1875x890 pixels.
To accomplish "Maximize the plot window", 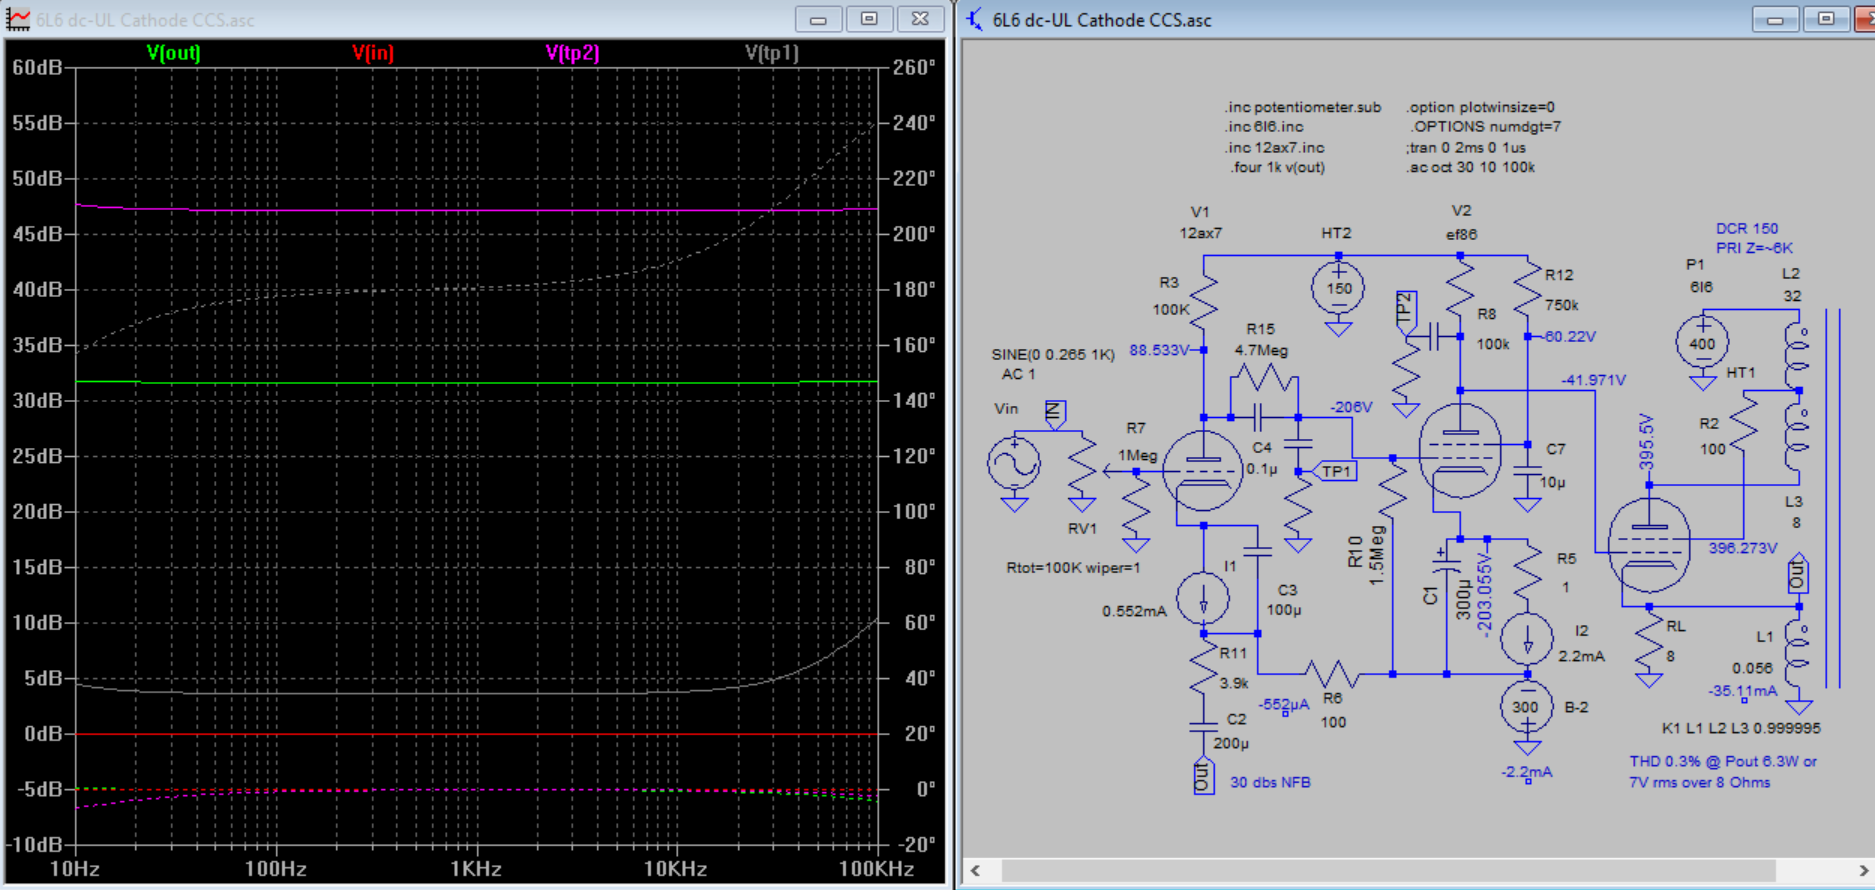I will click(869, 19).
